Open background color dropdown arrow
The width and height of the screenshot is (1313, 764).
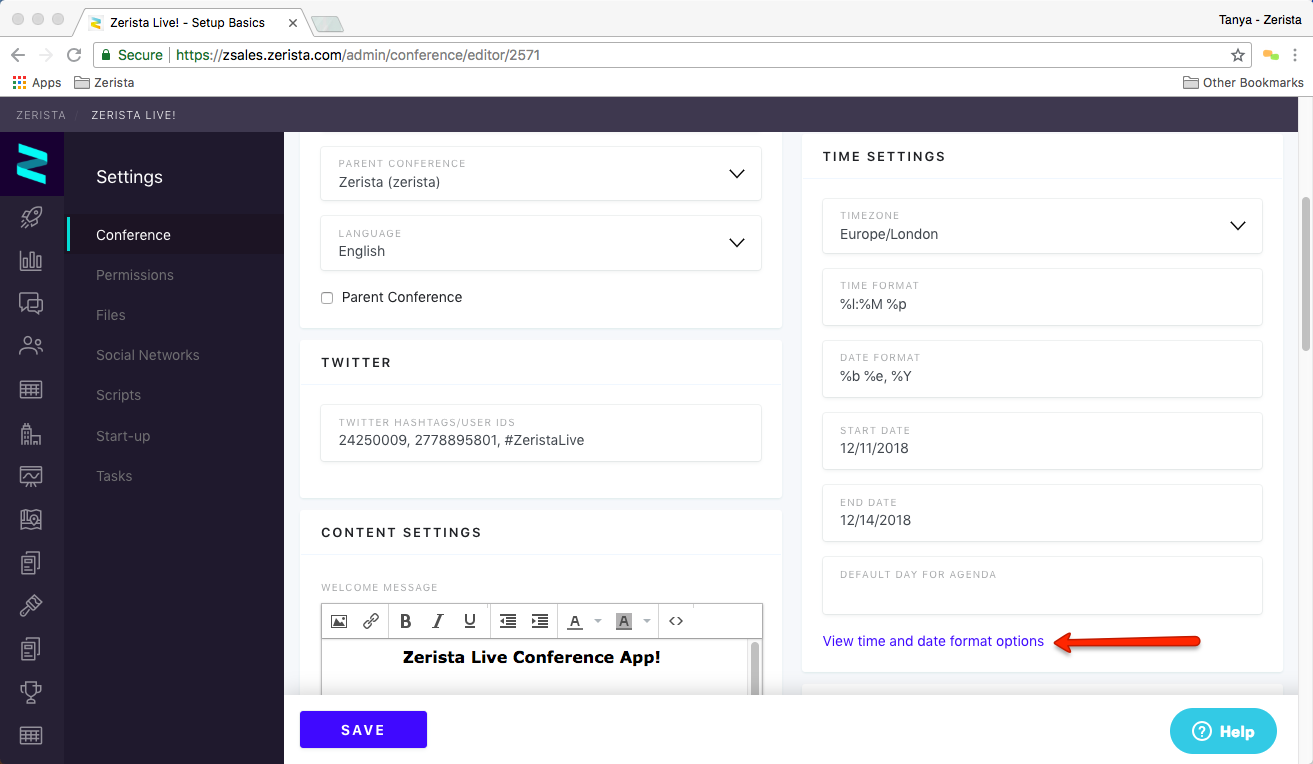[x=647, y=621]
